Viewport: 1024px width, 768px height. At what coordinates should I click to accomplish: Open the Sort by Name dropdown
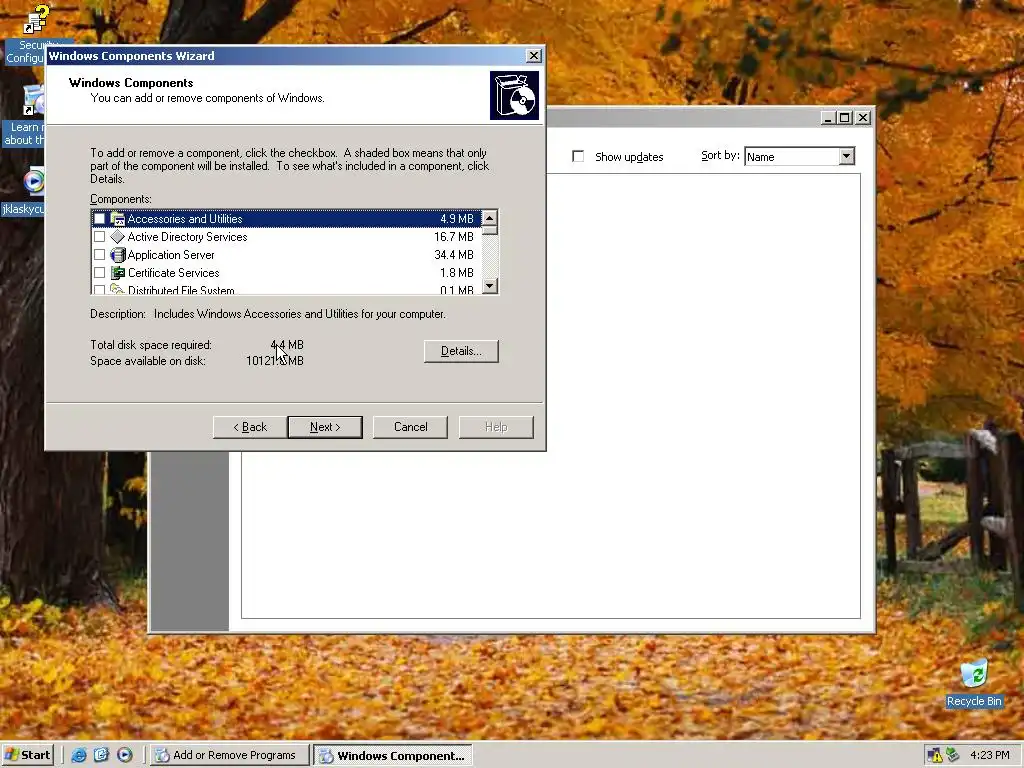846,156
